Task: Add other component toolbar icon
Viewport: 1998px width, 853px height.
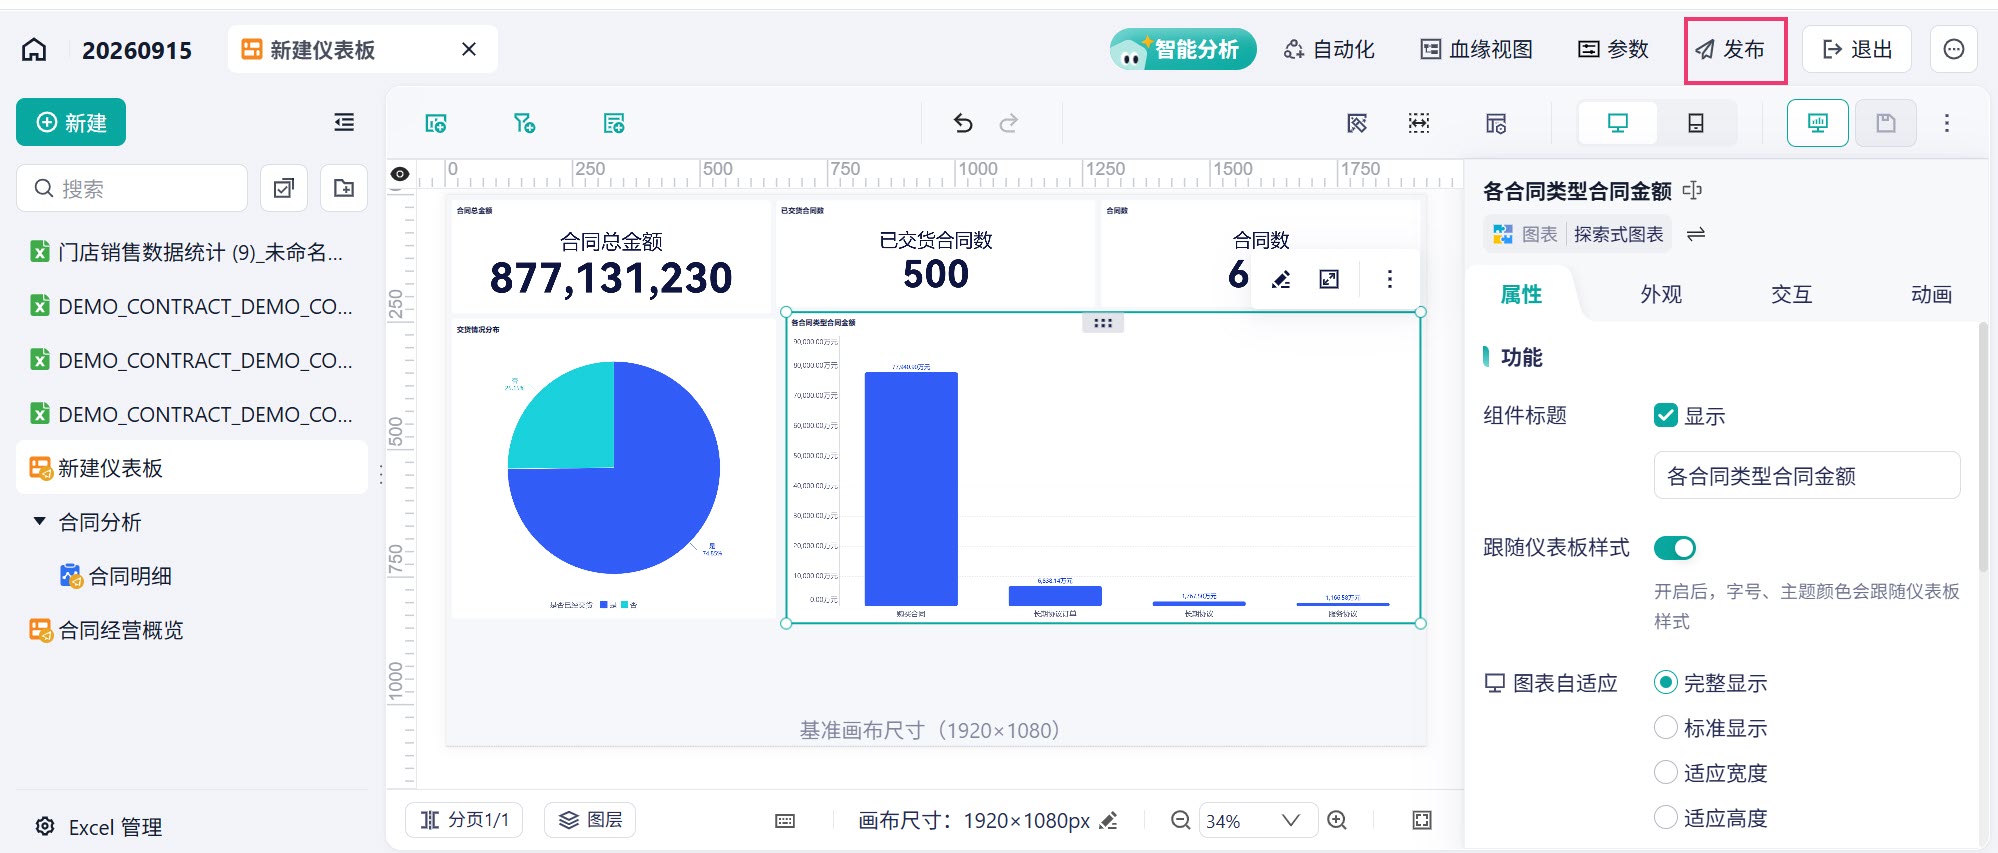Action: pos(614,123)
